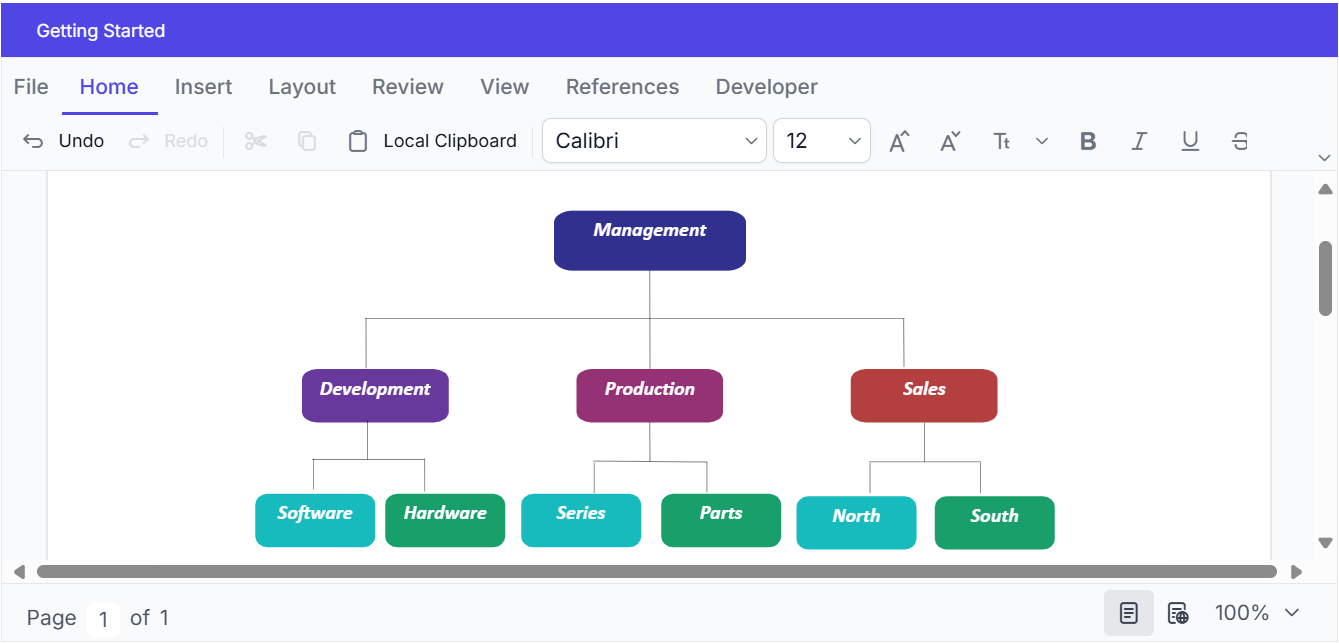Paste using Local Clipboard button
This screenshot has width=1339, height=643.
[x=433, y=141]
